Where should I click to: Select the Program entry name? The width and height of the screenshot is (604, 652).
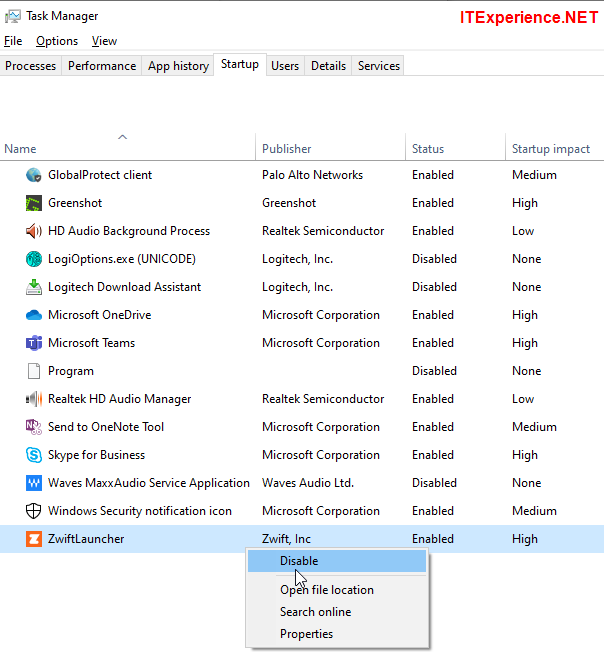(71, 371)
